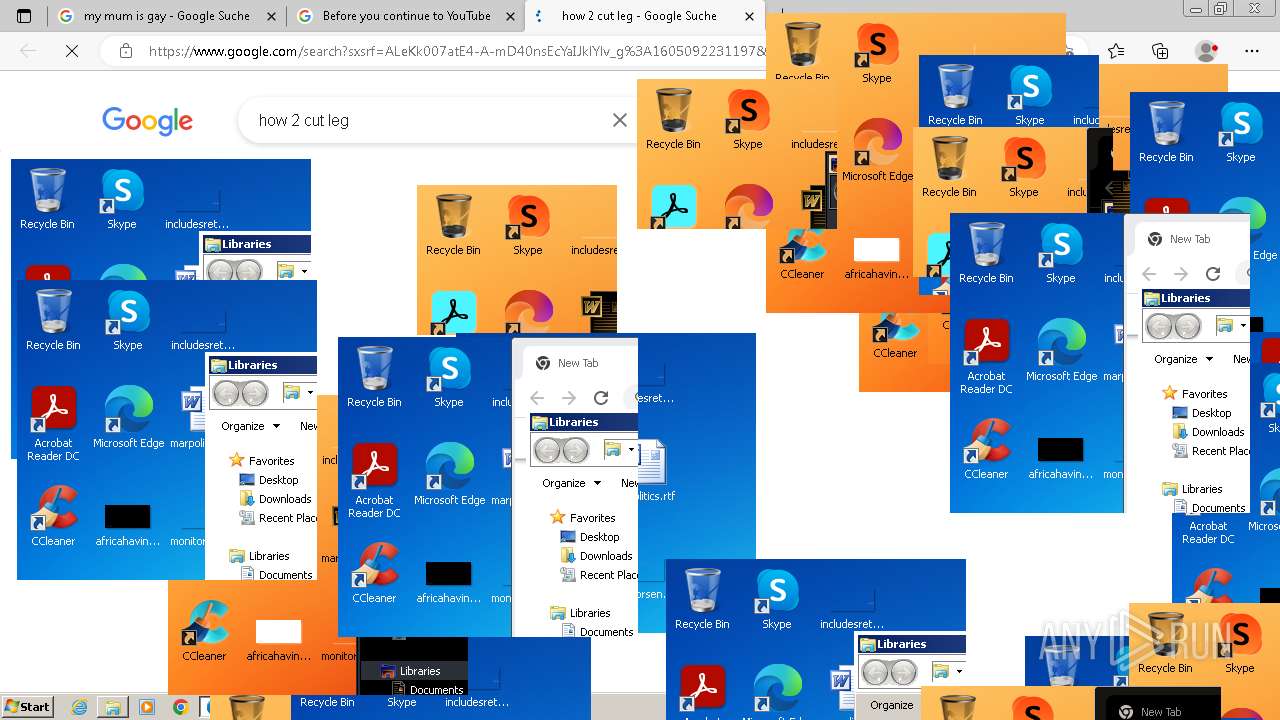This screenshot has height=720, width=1280.
Task: Open Windows Media Player from the taskbar
Action: coord(147,707)
